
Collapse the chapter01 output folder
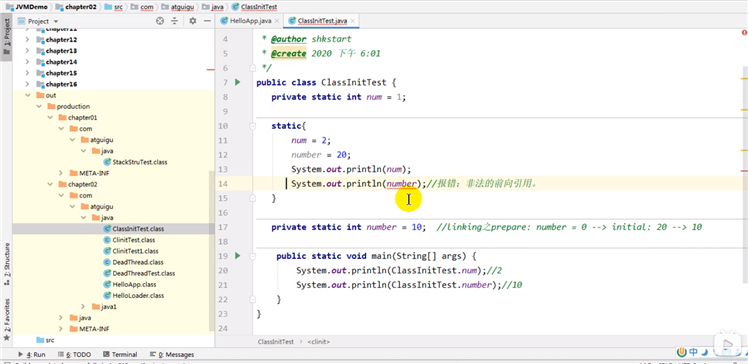[x=50, y=117]
